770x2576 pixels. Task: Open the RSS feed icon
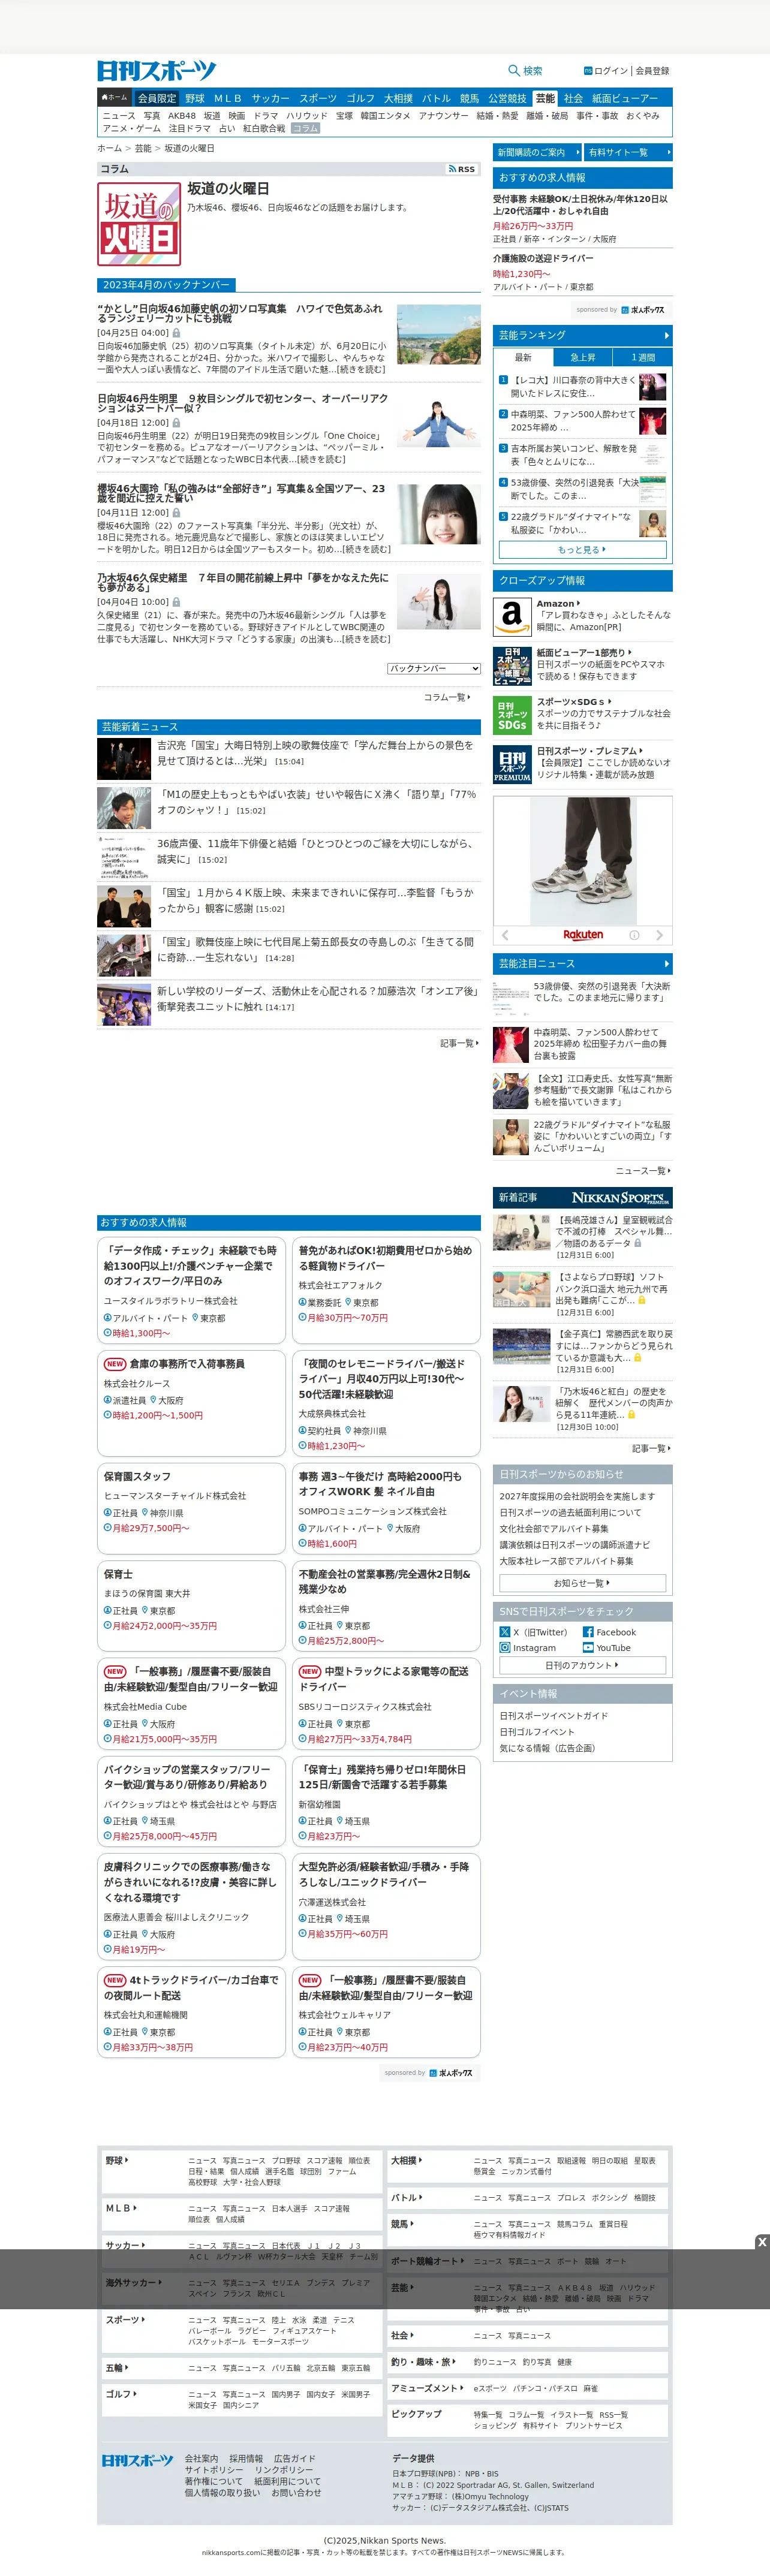pyautogui.click(x=462, y=169)
